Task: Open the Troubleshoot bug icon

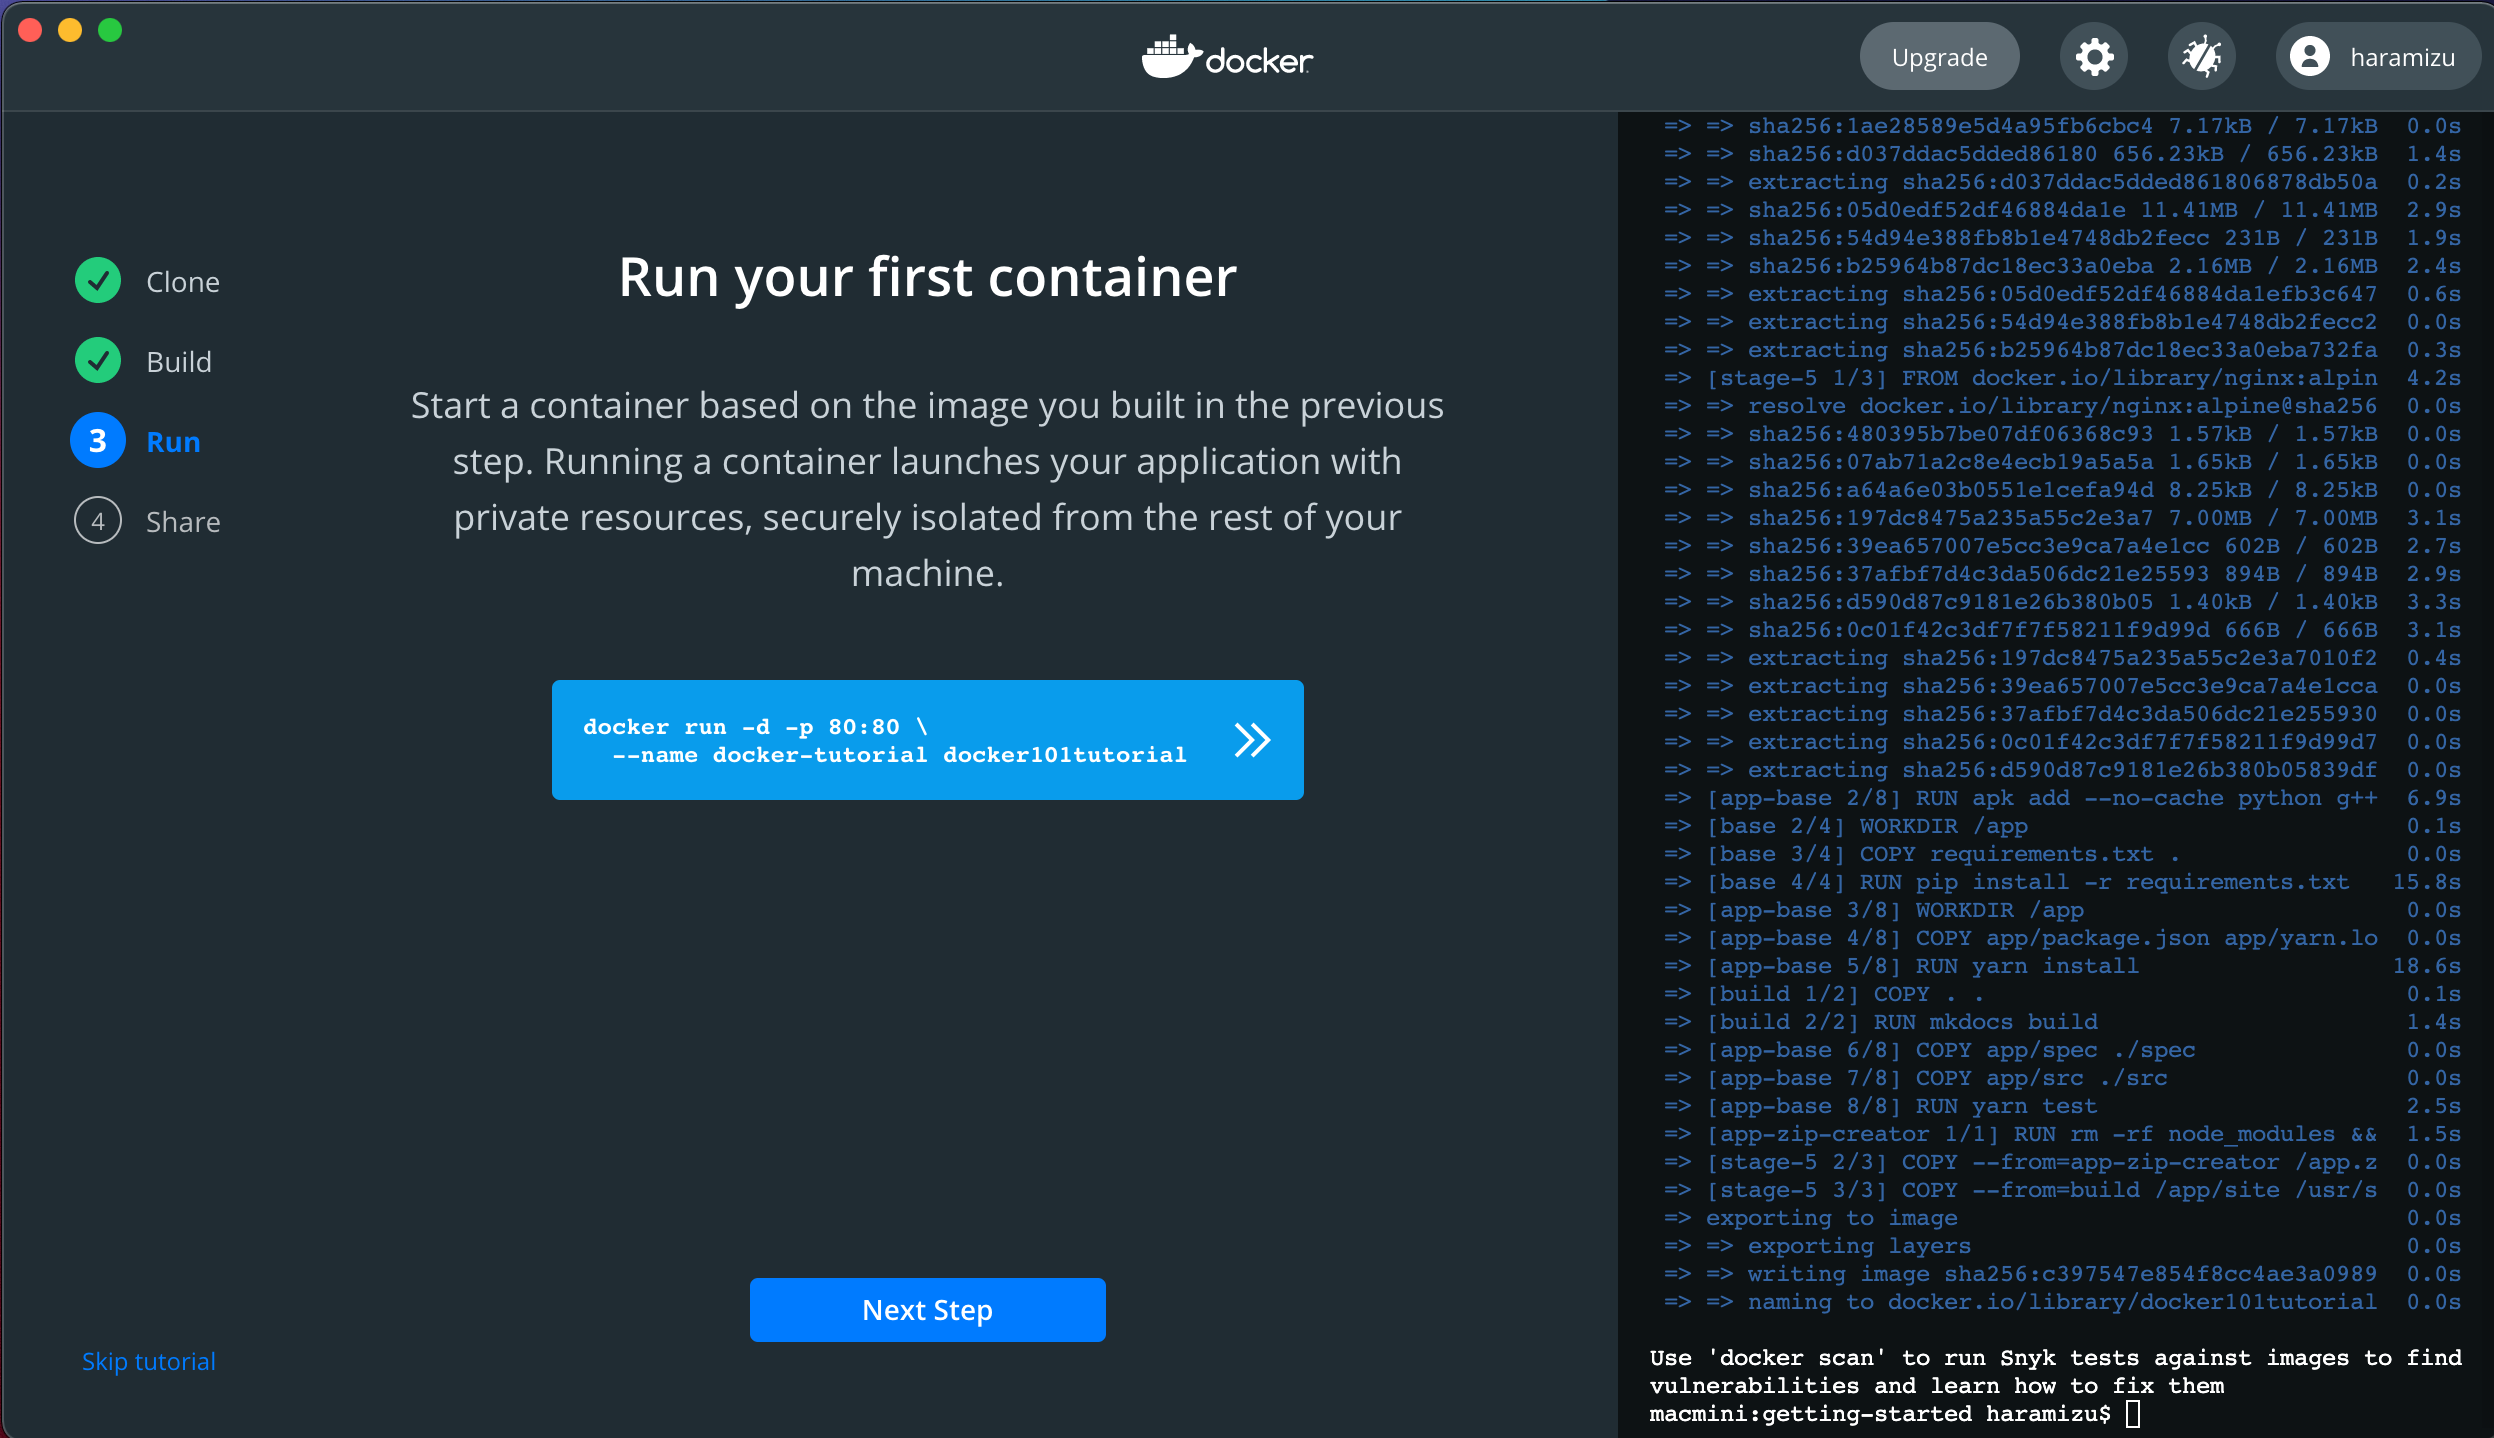Action: click(x=2202, y=57)
